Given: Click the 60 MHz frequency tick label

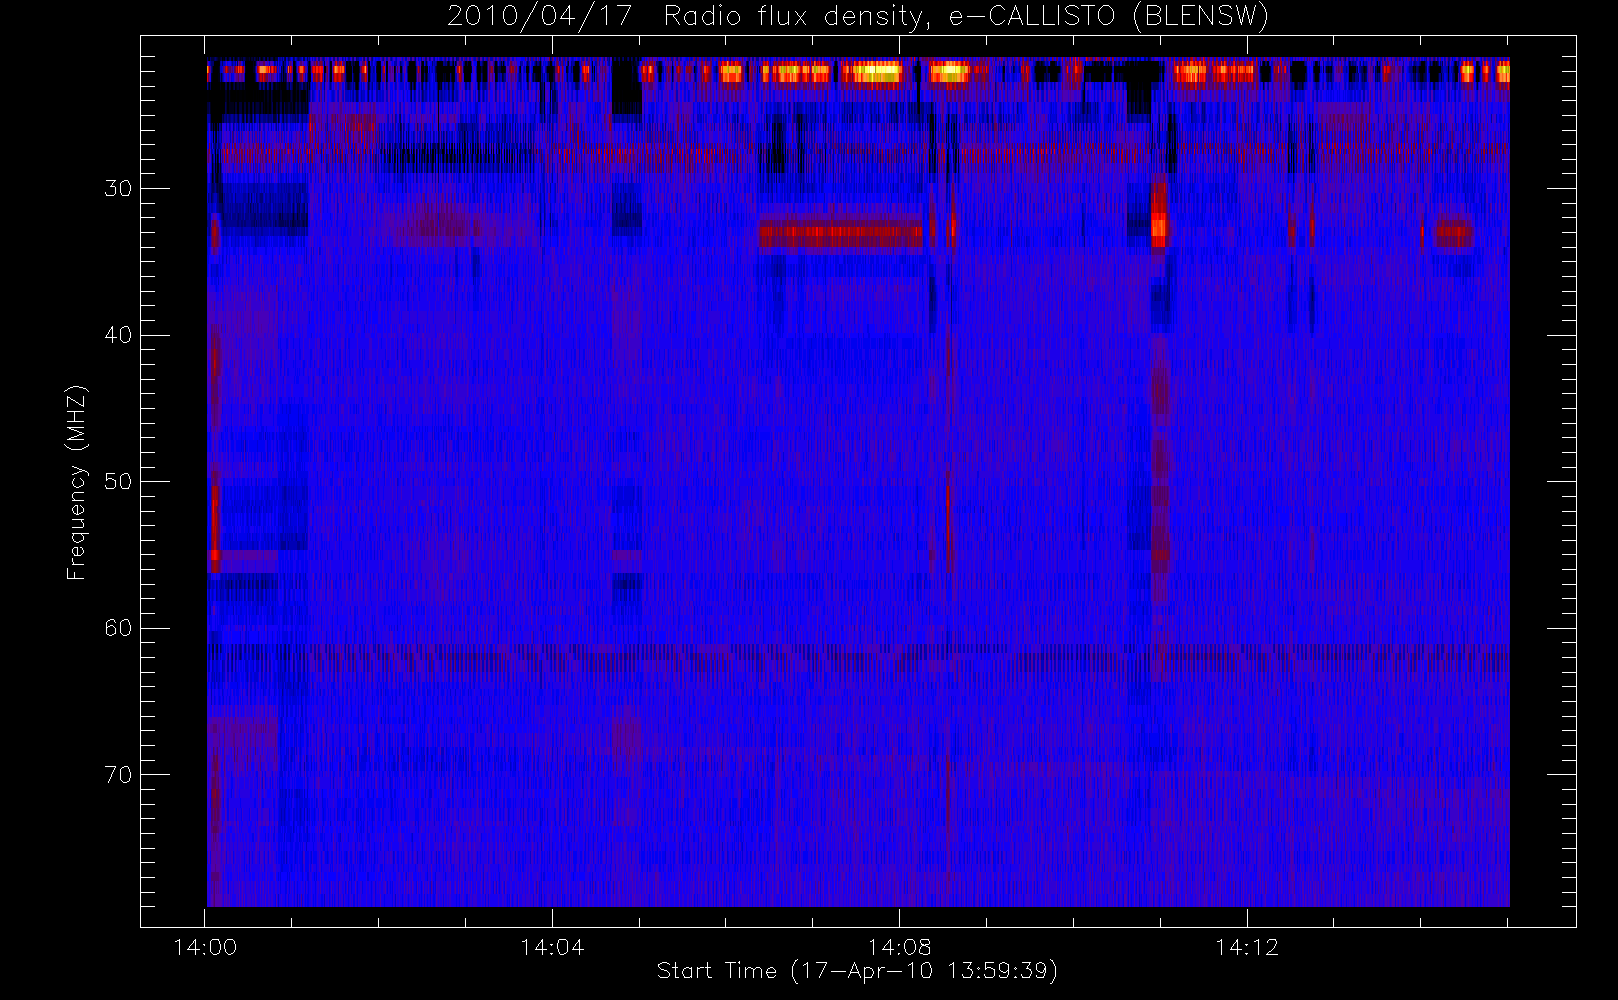Looking at the screenshot, I should click(x=118, y=628).
